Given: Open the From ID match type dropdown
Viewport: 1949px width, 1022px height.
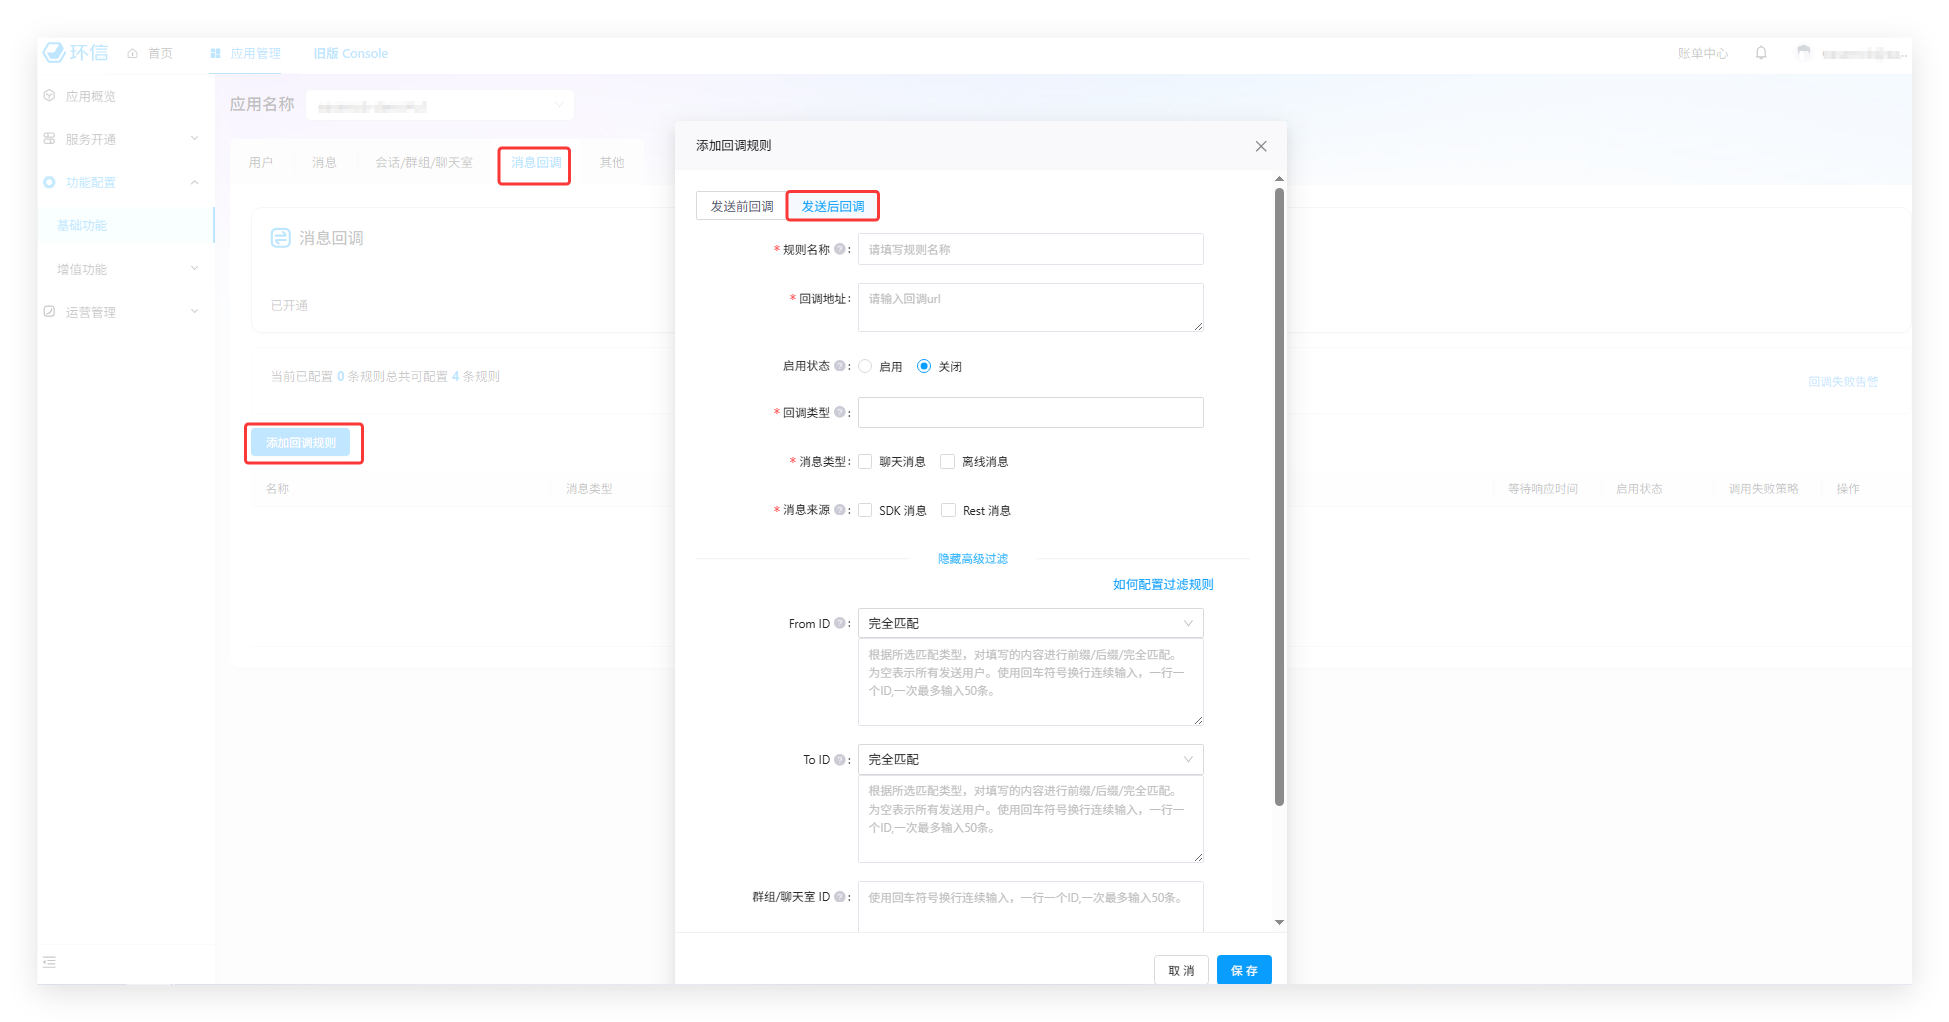Looking at the screenshot, I should tap(1030, 623).
